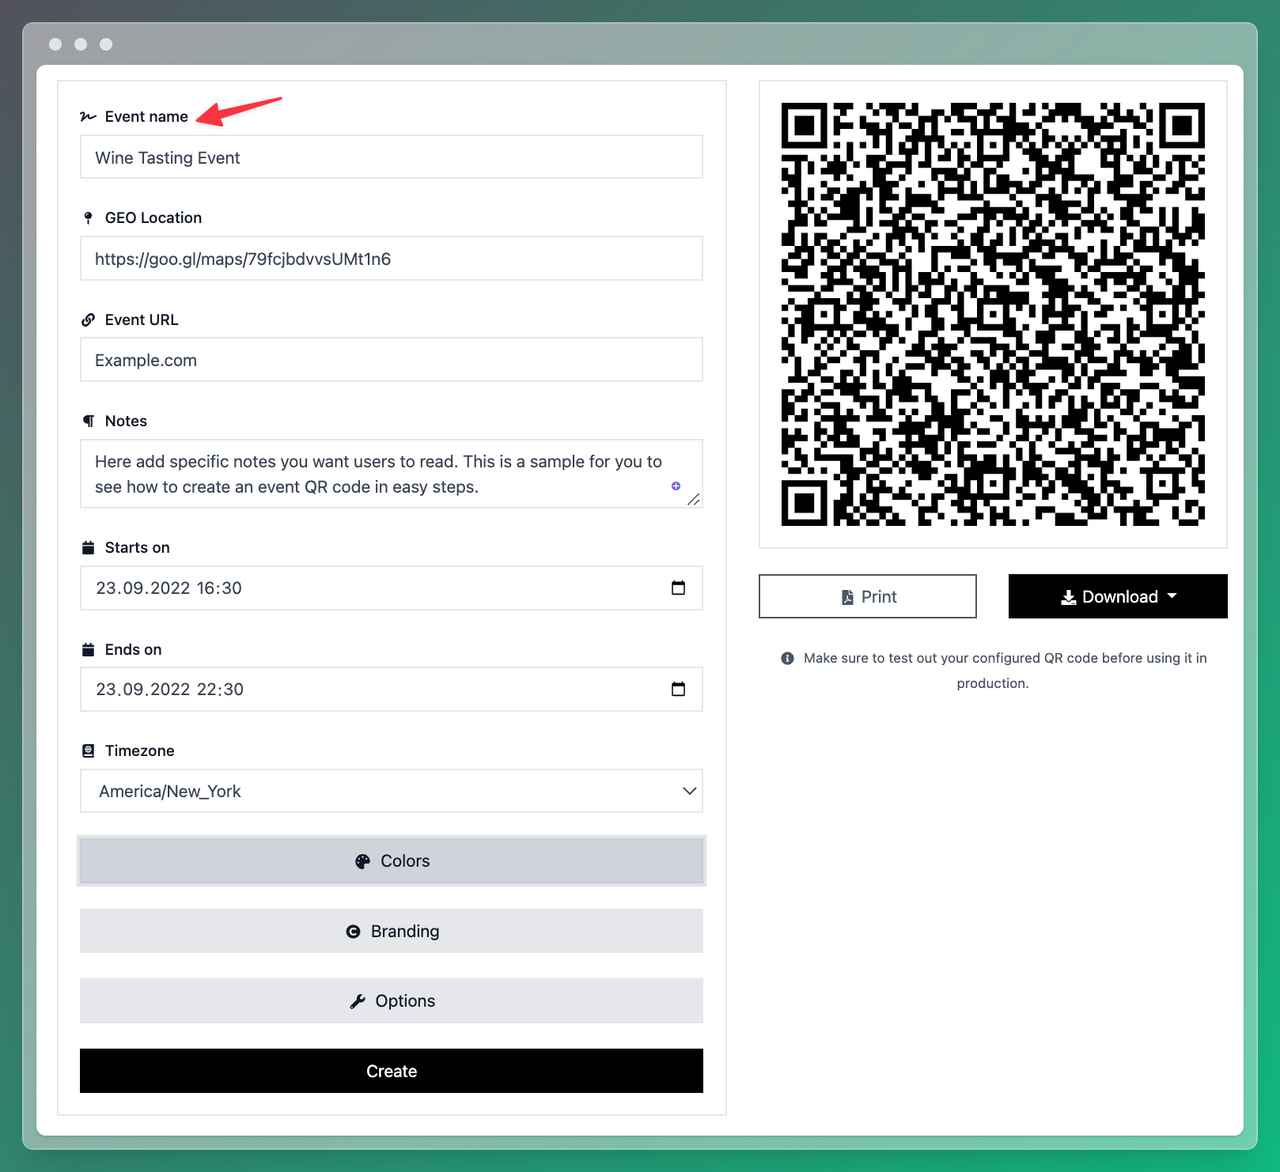Click the info icon beside the QR warning
Image resolution: width=1280 pixels, height=1172 pixels.
787,658
